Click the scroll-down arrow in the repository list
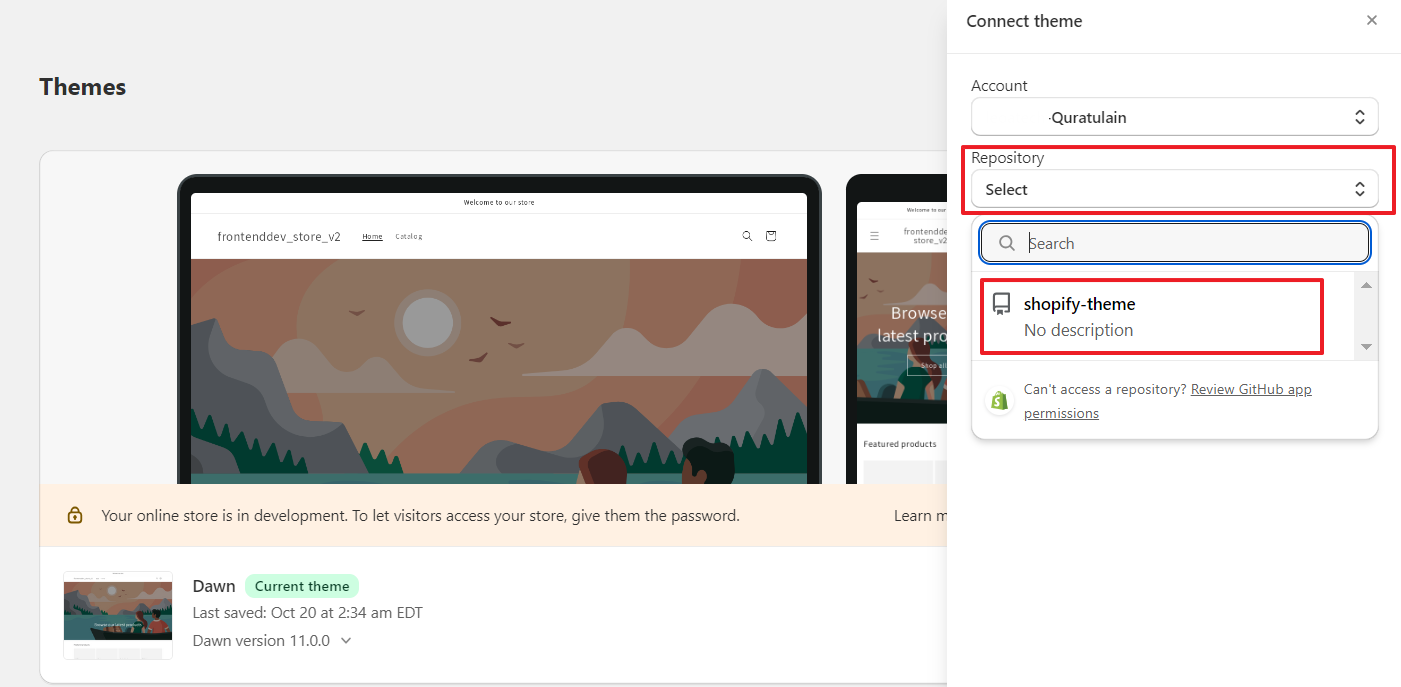 pos(1366,347)
